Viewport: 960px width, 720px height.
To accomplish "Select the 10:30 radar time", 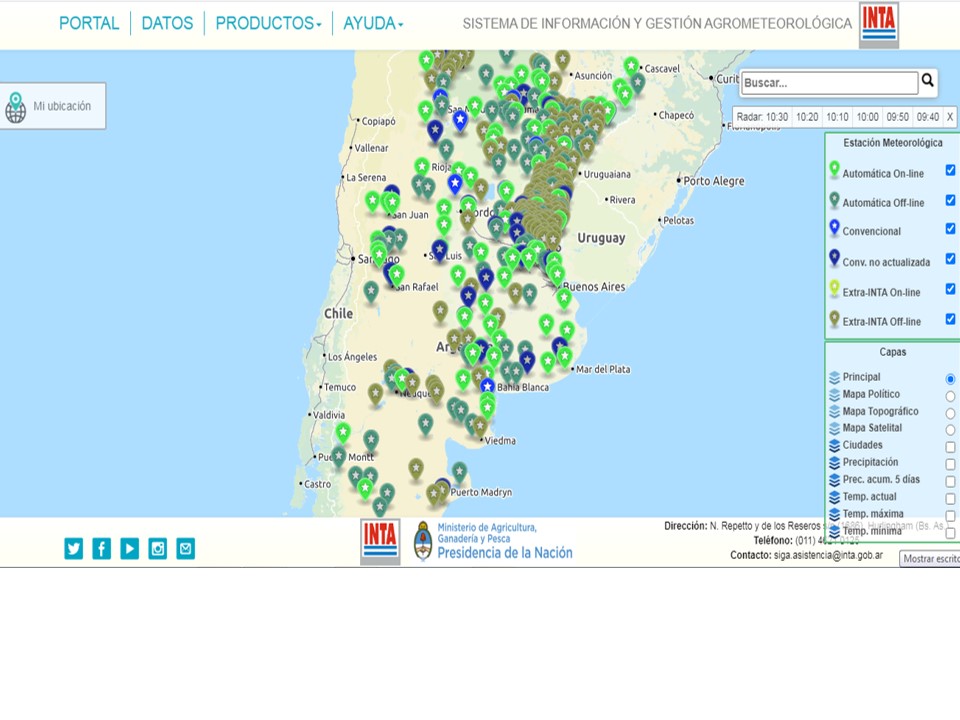I will [x=777, y=117].
